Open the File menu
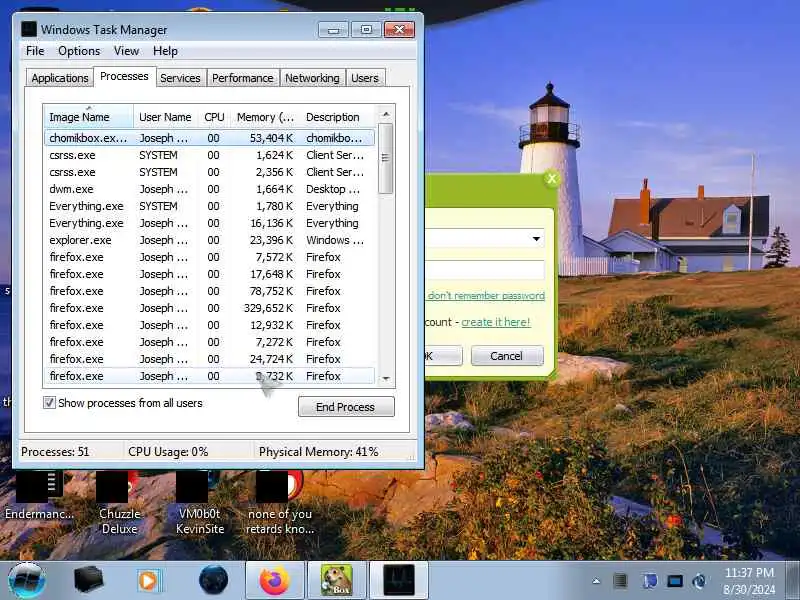The image size is (800, 600). point(35,51)
